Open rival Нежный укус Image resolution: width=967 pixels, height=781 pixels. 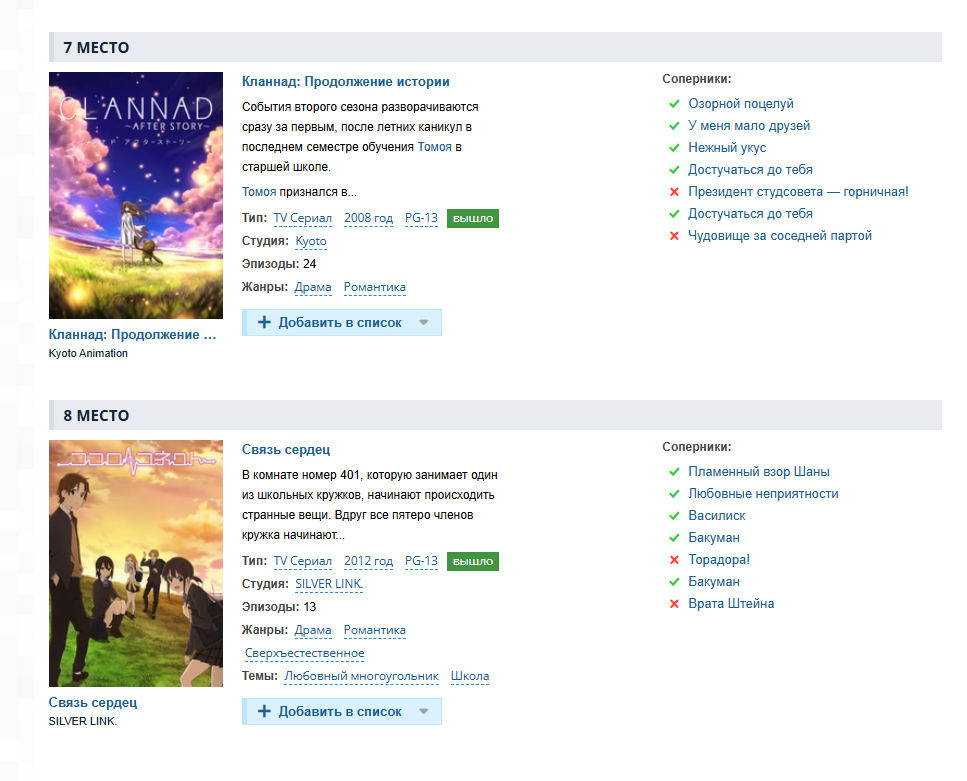point(727,147)
